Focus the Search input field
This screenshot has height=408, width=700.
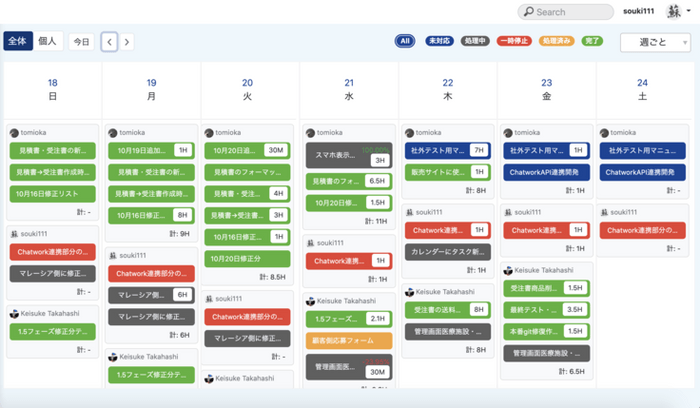coord(566,12)
